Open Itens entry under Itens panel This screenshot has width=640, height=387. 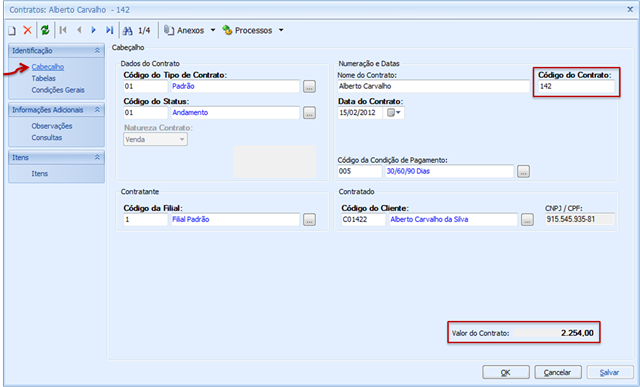[40, 173]
